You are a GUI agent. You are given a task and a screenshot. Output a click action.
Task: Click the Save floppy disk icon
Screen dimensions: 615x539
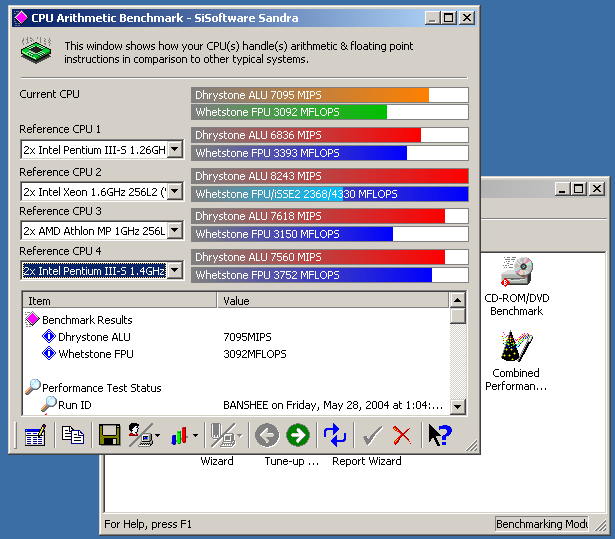109,435
